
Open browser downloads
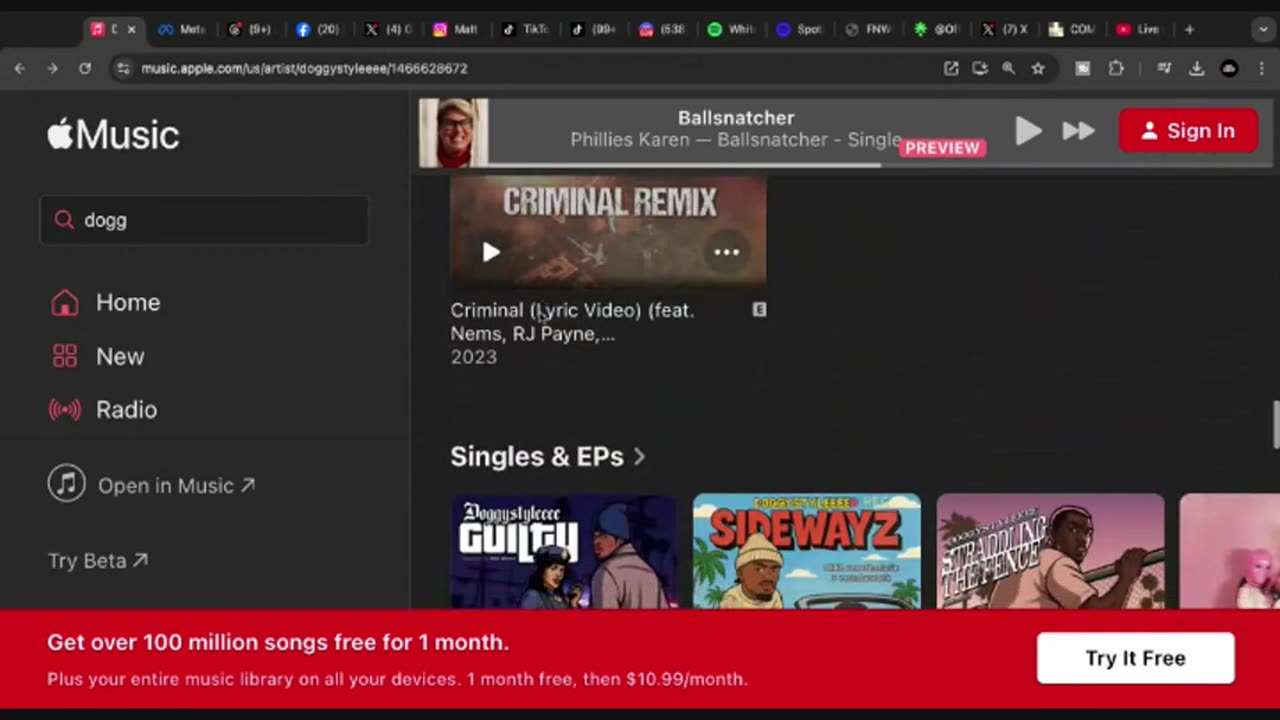pyautogui.click(x=1196, y=68)
